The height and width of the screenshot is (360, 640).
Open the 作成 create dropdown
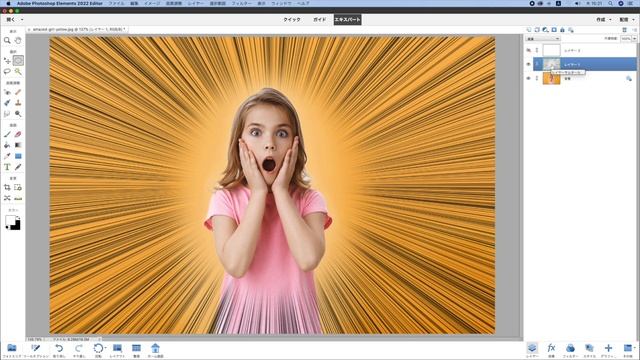tap(604, 20)
